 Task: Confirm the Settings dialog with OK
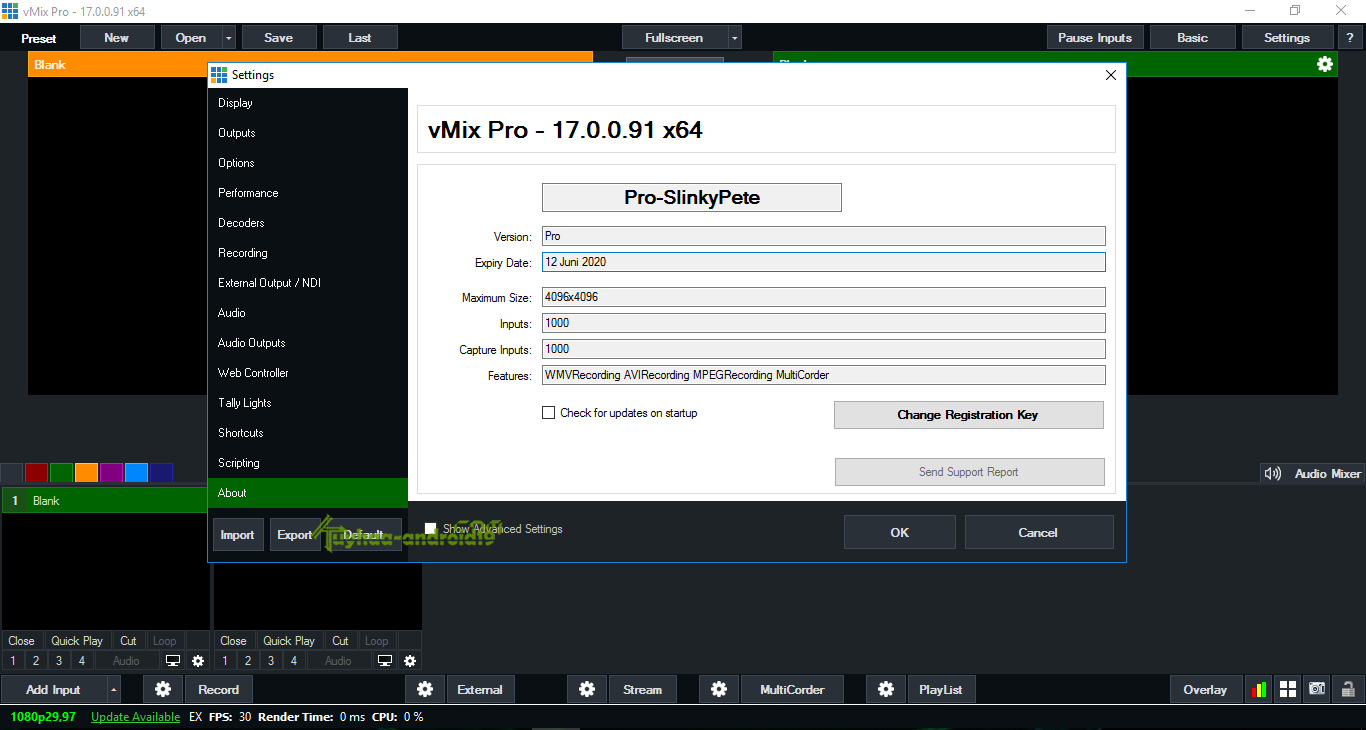899,532
